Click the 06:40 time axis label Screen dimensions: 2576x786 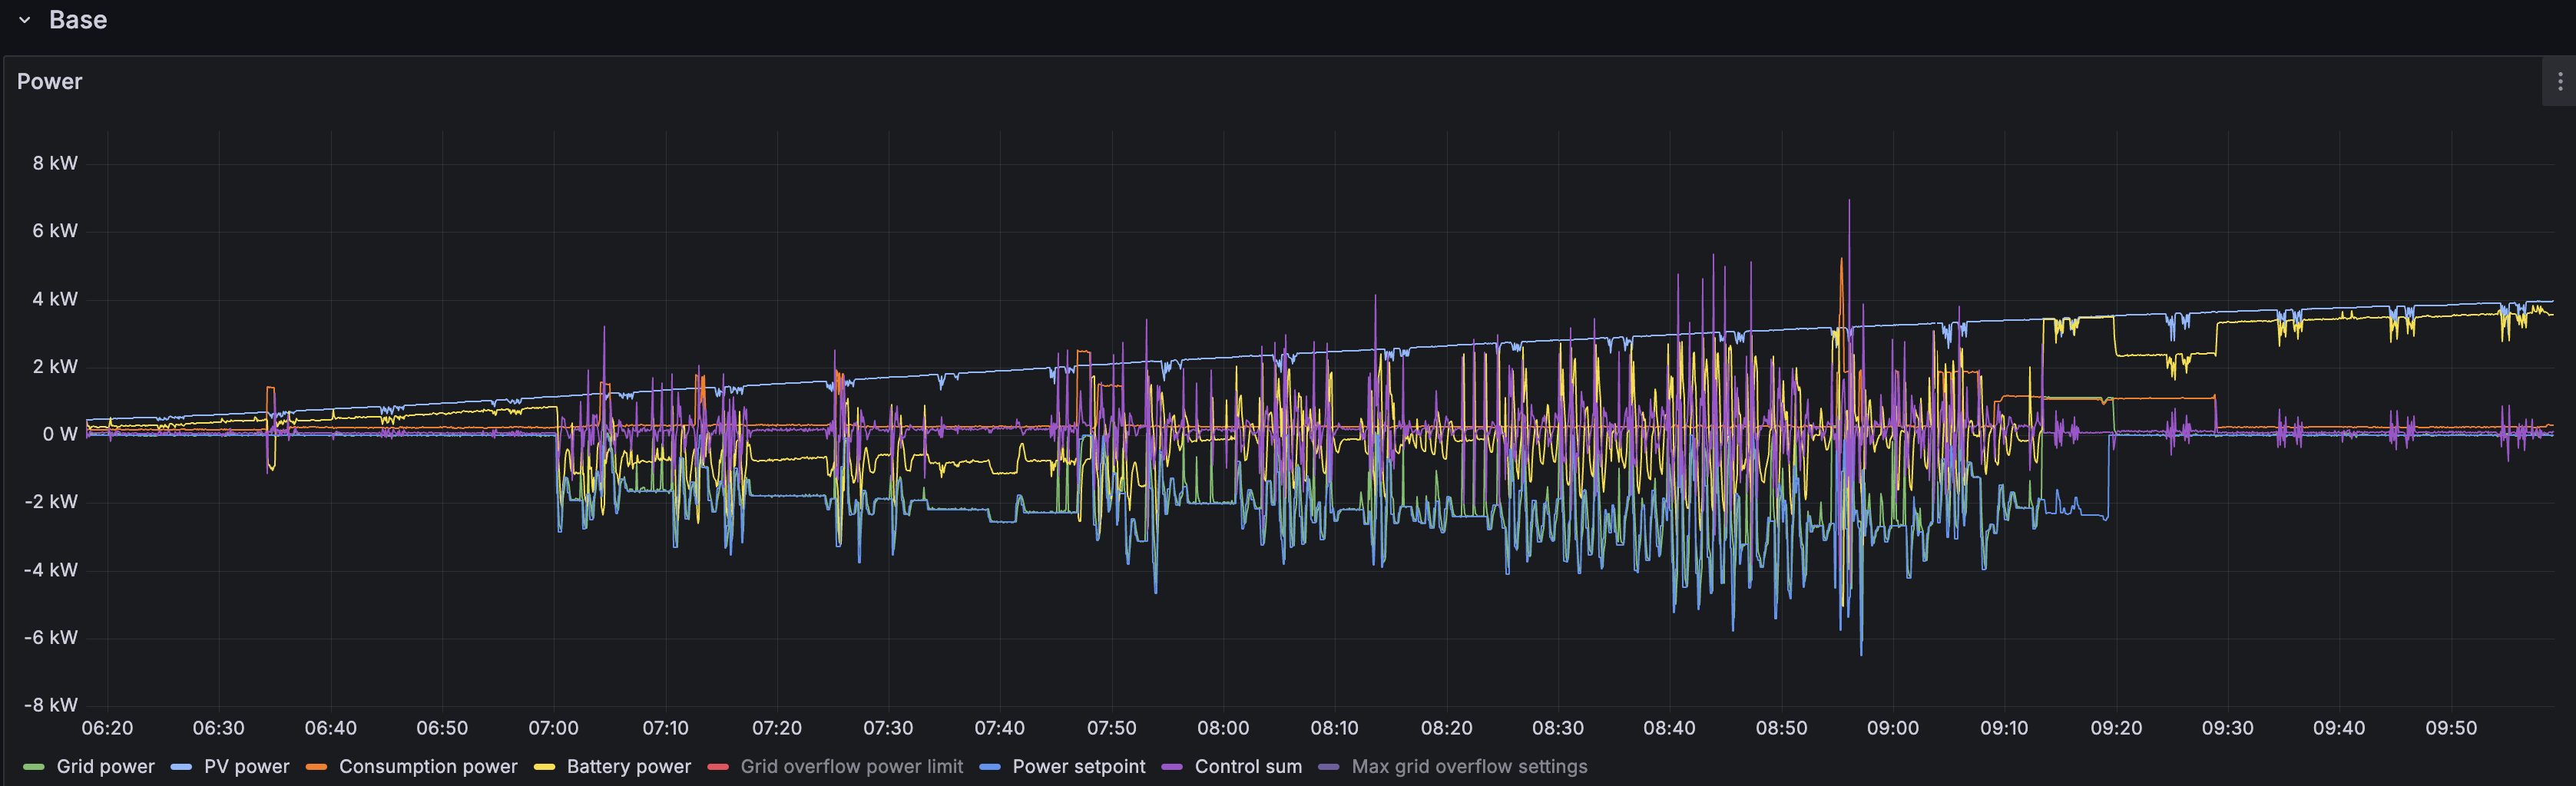pyautogui.click(x=331, y=729)
